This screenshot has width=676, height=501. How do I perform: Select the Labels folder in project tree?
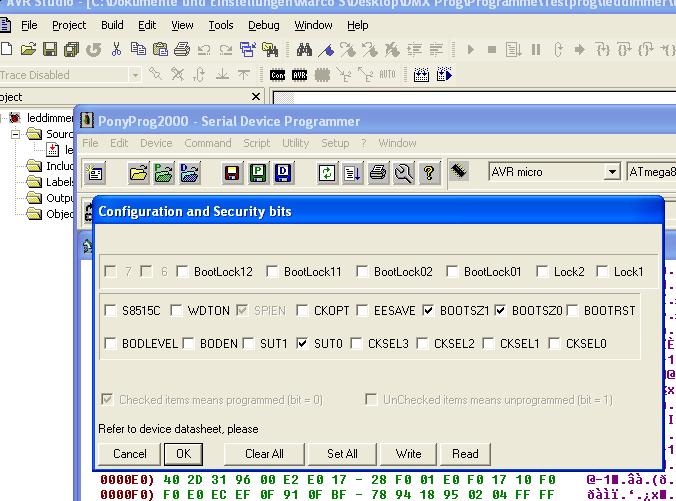tap(50, 182)
